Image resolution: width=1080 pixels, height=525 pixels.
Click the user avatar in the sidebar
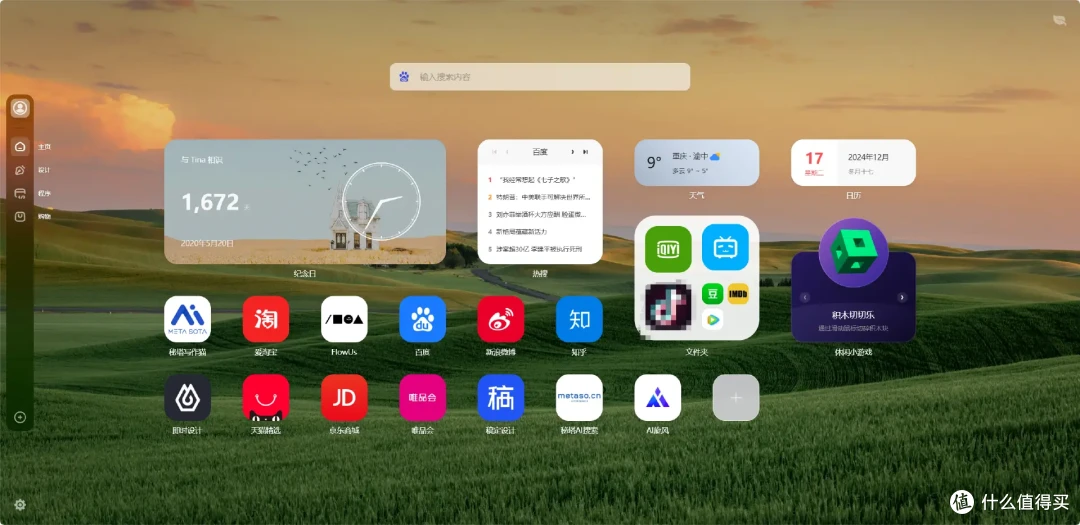(20, 108)
